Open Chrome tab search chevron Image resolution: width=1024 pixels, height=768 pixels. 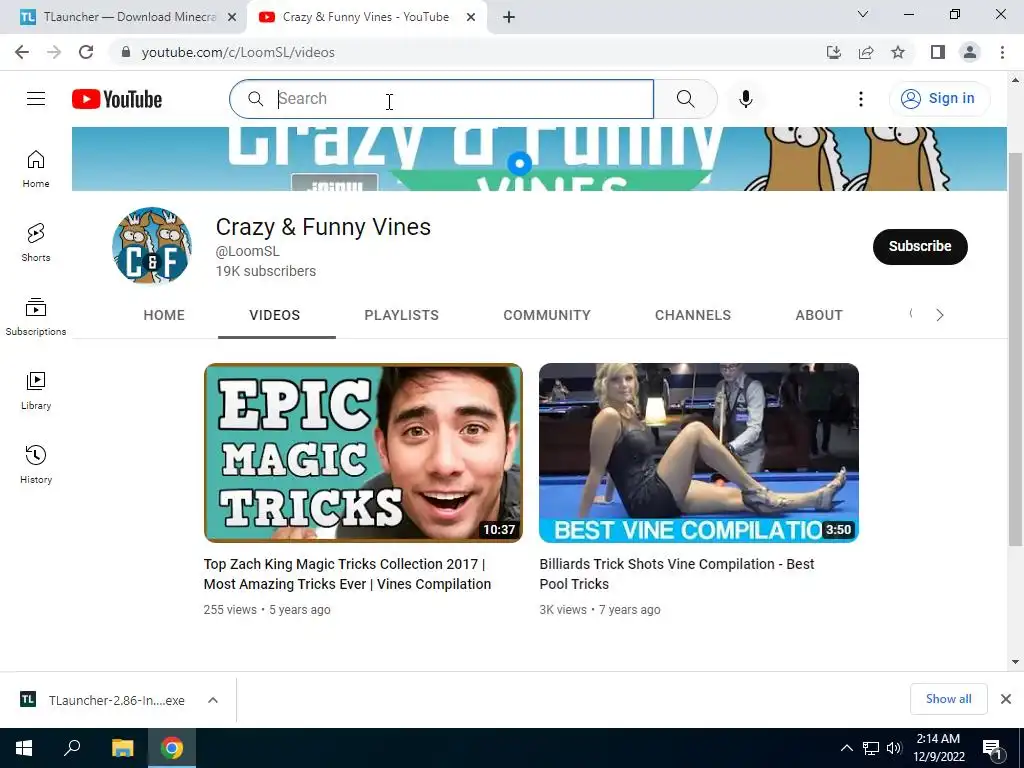[863, 14]
